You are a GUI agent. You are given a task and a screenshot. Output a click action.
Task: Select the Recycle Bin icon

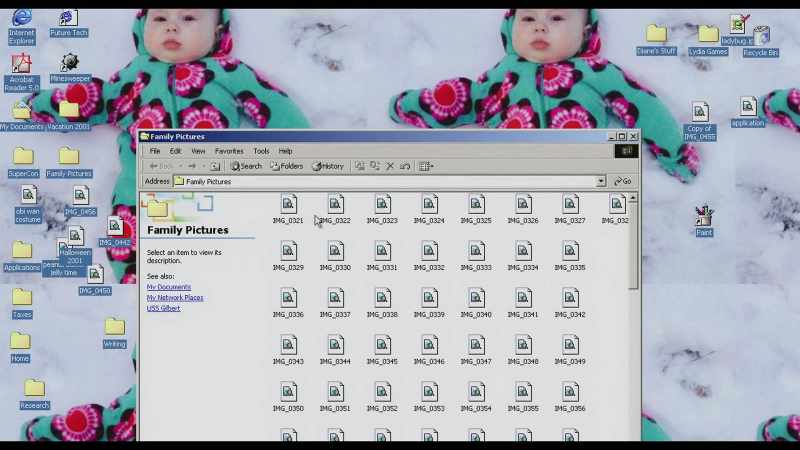pos(761,41)
